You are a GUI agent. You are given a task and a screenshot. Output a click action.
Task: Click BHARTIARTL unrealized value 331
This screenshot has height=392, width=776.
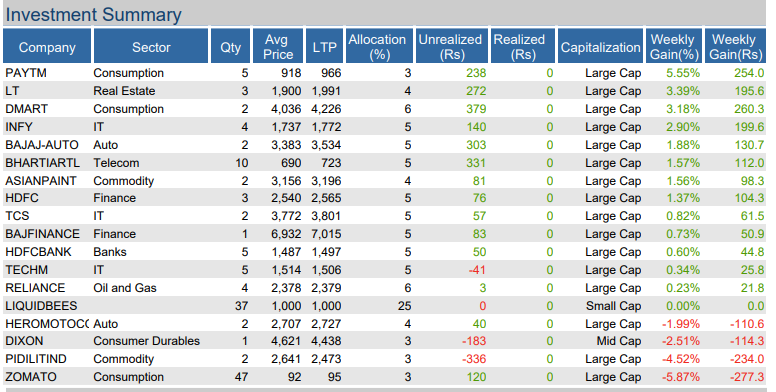click(476, 163)
